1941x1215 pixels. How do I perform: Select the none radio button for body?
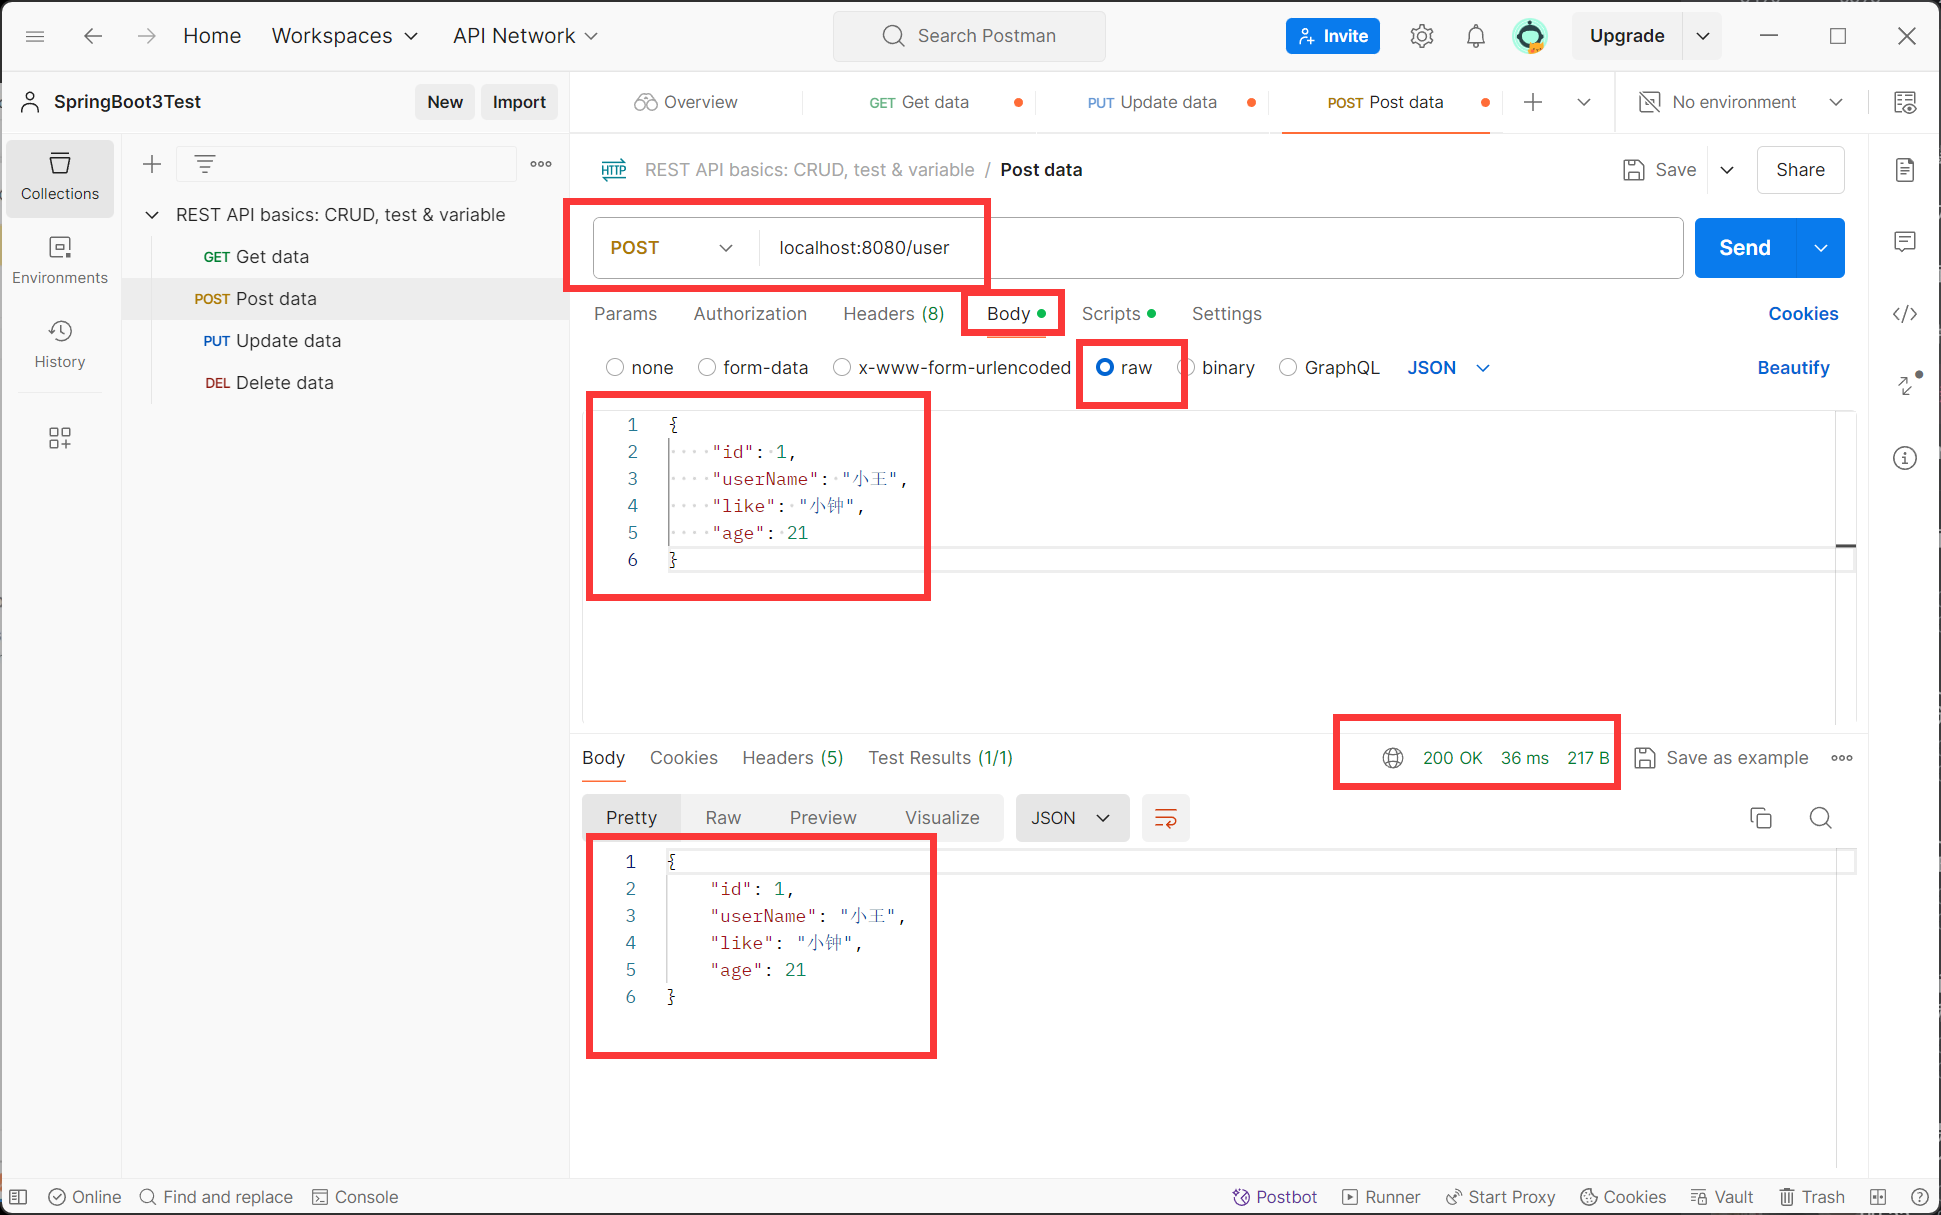(613, 367)
